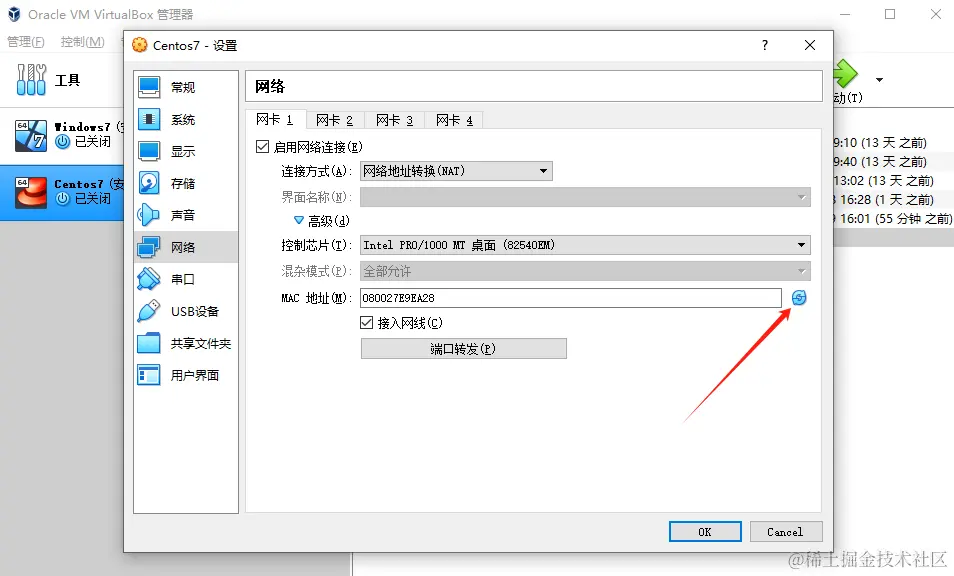Collapse the 高级 advanced section
Image resolution: width=954 pixels, height=576 pixels.
299,220
